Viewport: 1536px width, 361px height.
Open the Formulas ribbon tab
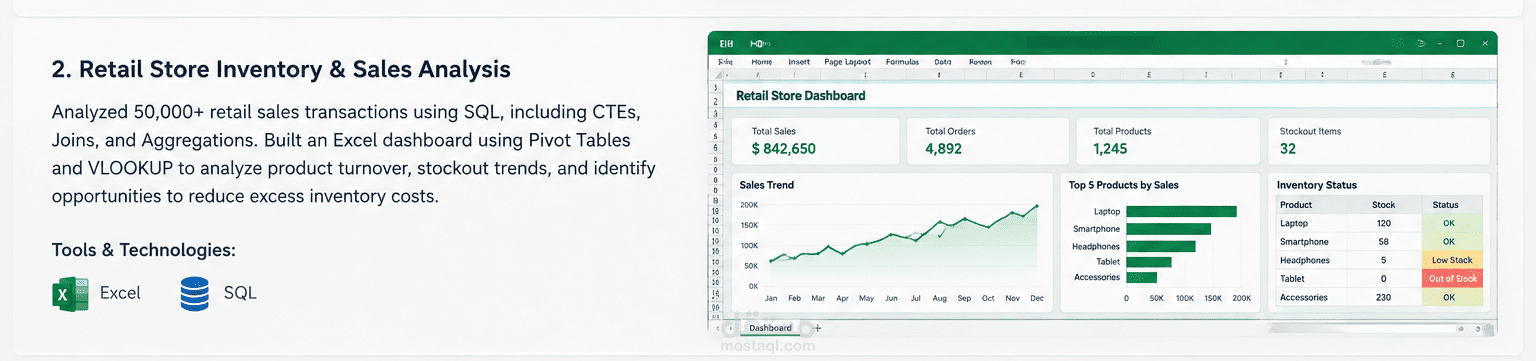pyautogui.click(x=902, y=62)
